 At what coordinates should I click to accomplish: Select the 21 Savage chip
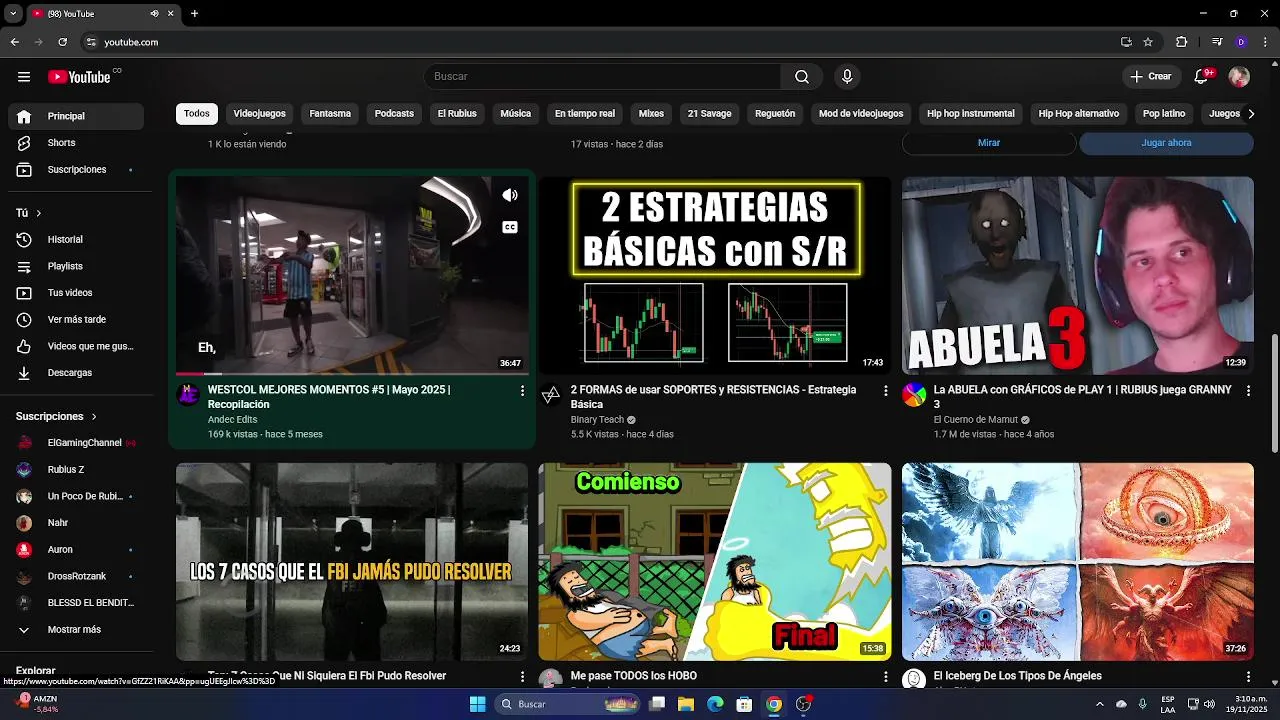pyautogui.click(x=710, y=114)
